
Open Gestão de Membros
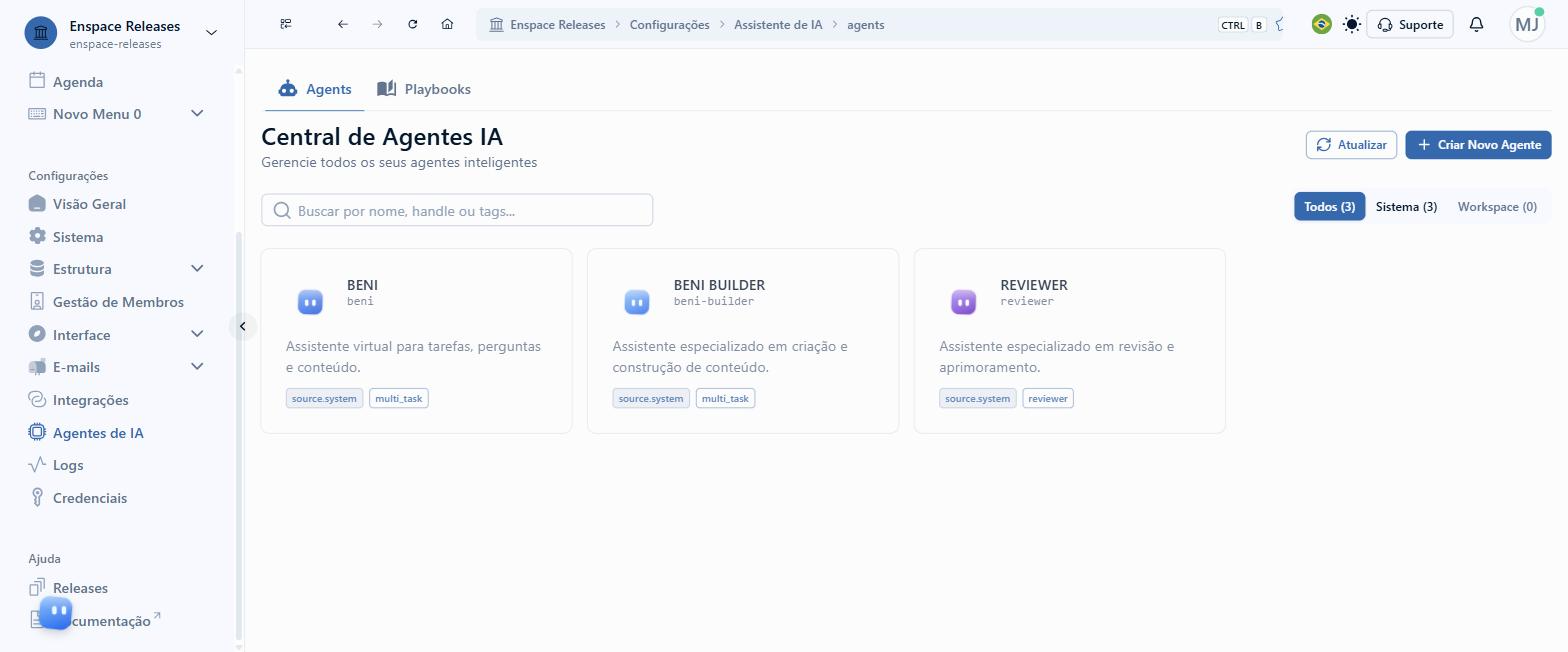coord(106,302)
